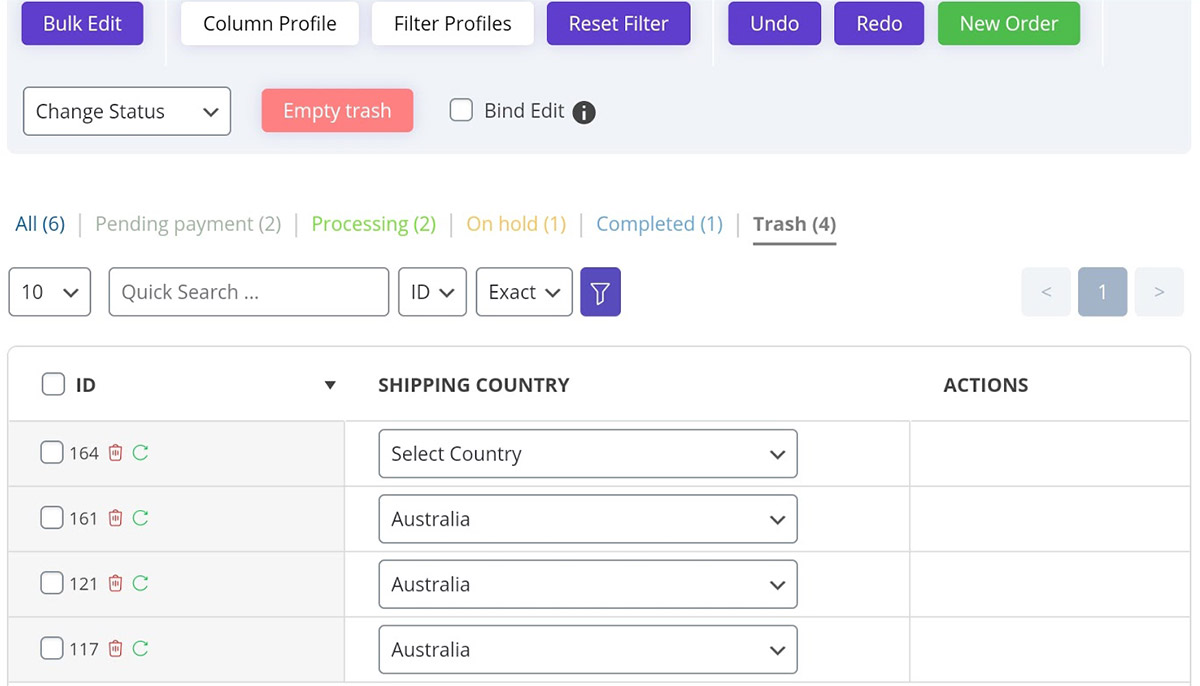Open Column Profile
1200x686 pixels.
pos(270,24)
